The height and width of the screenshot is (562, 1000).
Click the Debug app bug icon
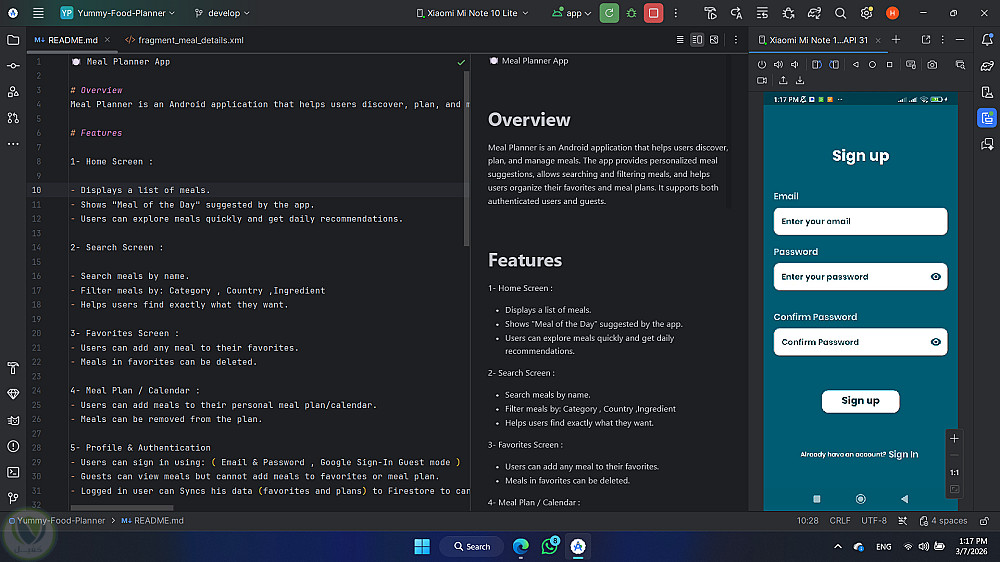click(631, 13)
